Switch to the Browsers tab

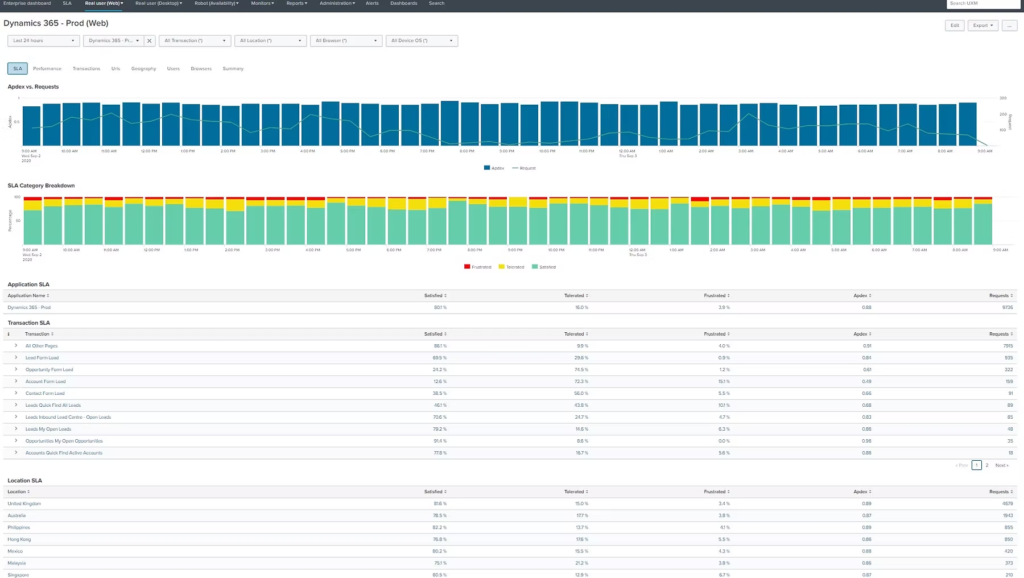[x=201, y=69]
